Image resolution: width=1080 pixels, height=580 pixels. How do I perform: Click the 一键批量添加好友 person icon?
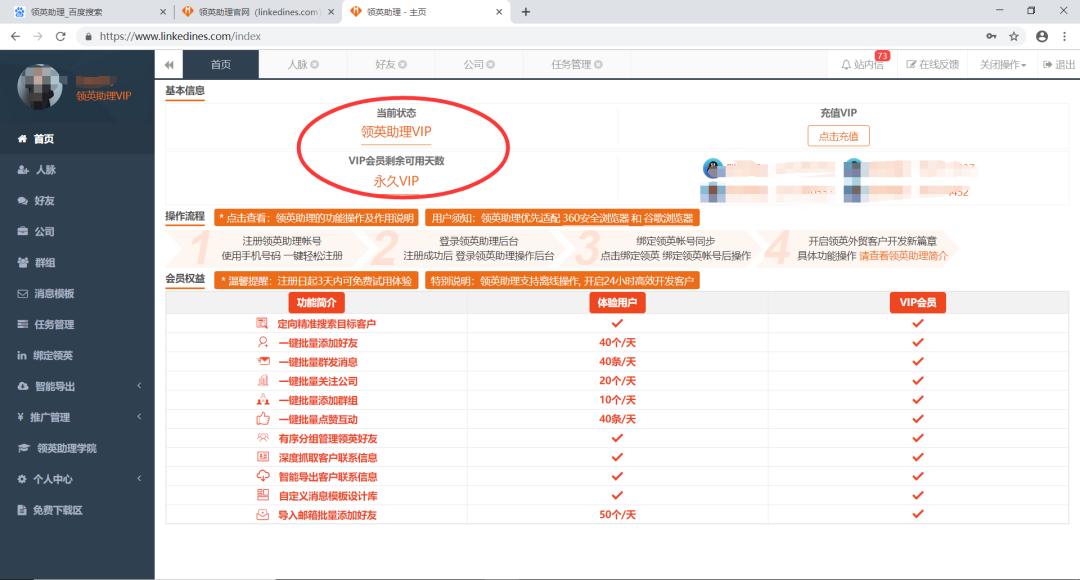click(x=262, y=342)
